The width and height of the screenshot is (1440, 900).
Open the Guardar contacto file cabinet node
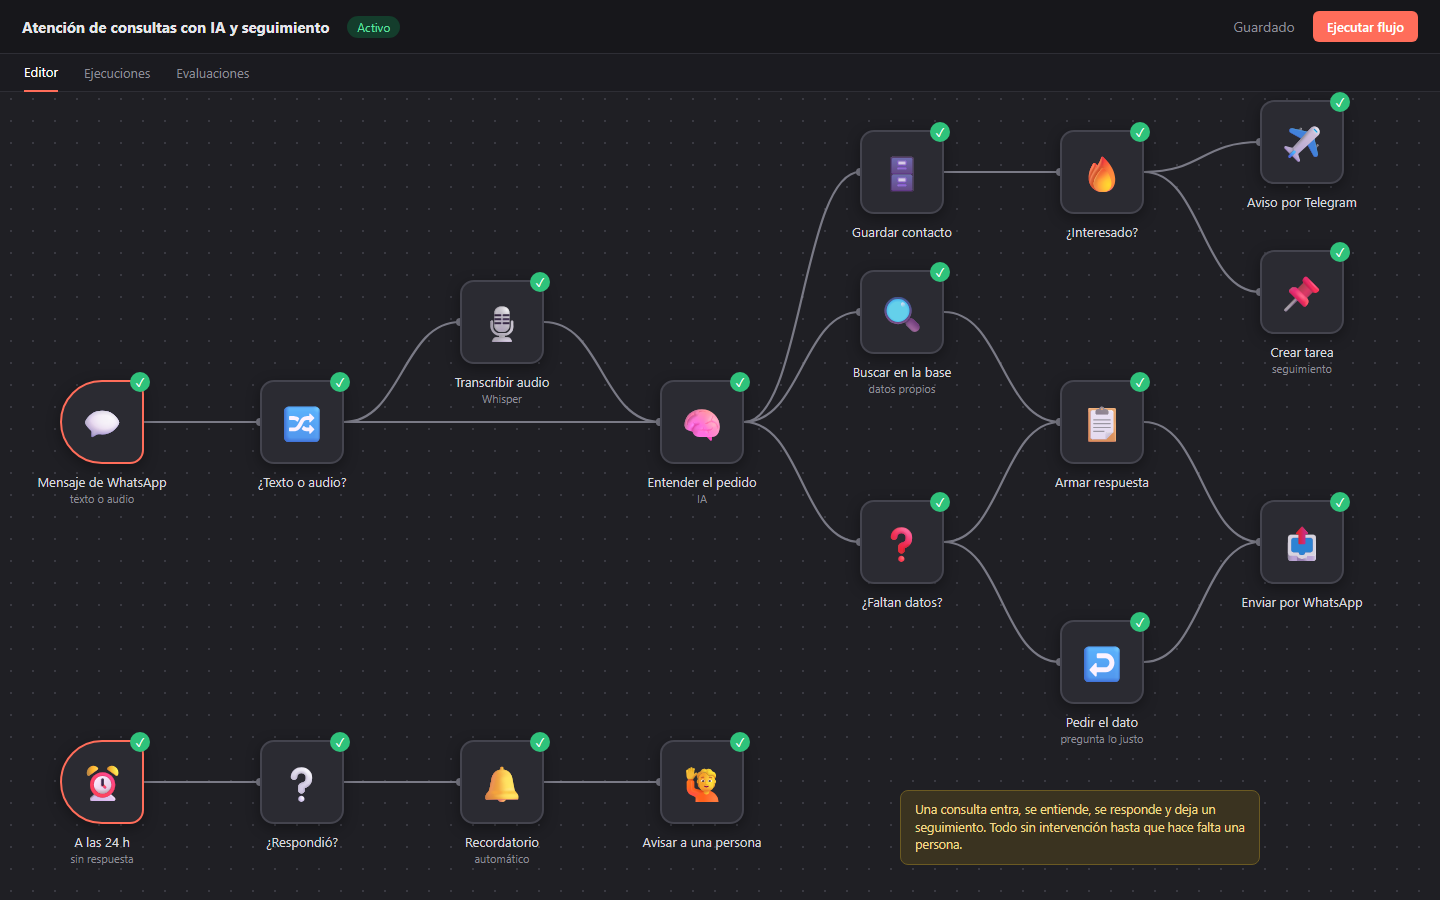(x=902, y=172)
